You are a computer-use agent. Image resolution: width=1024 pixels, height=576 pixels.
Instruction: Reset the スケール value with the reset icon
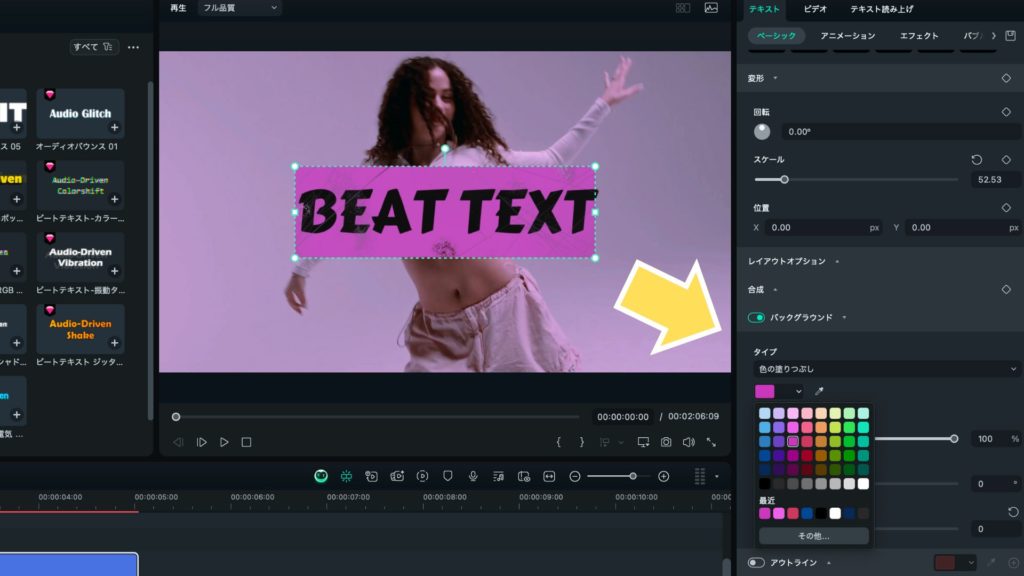click(977, 160)
